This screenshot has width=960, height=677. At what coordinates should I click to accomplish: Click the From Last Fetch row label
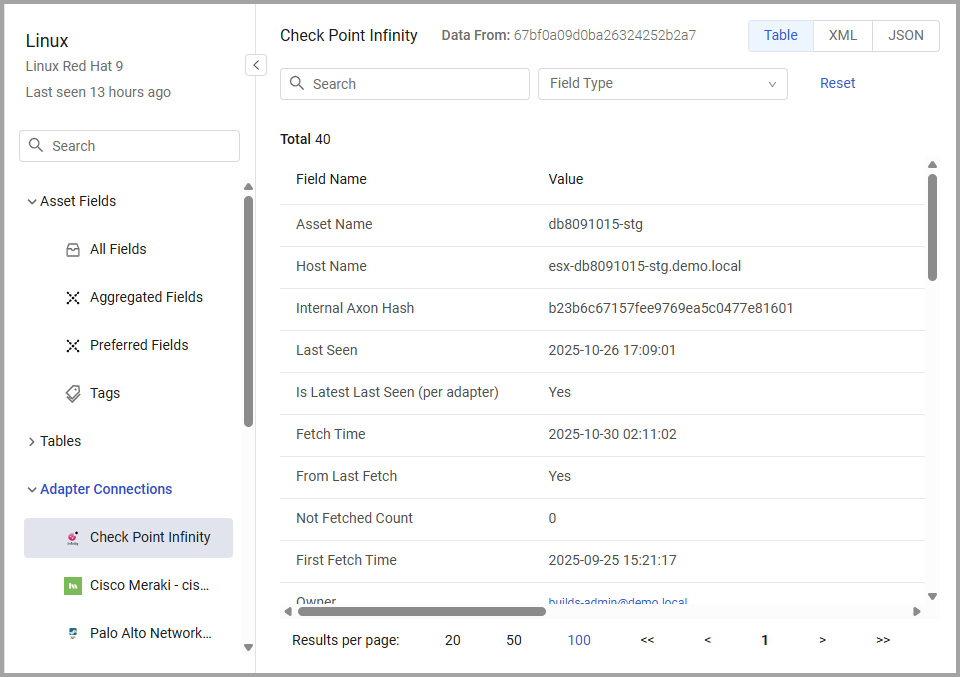click(346, 476)
